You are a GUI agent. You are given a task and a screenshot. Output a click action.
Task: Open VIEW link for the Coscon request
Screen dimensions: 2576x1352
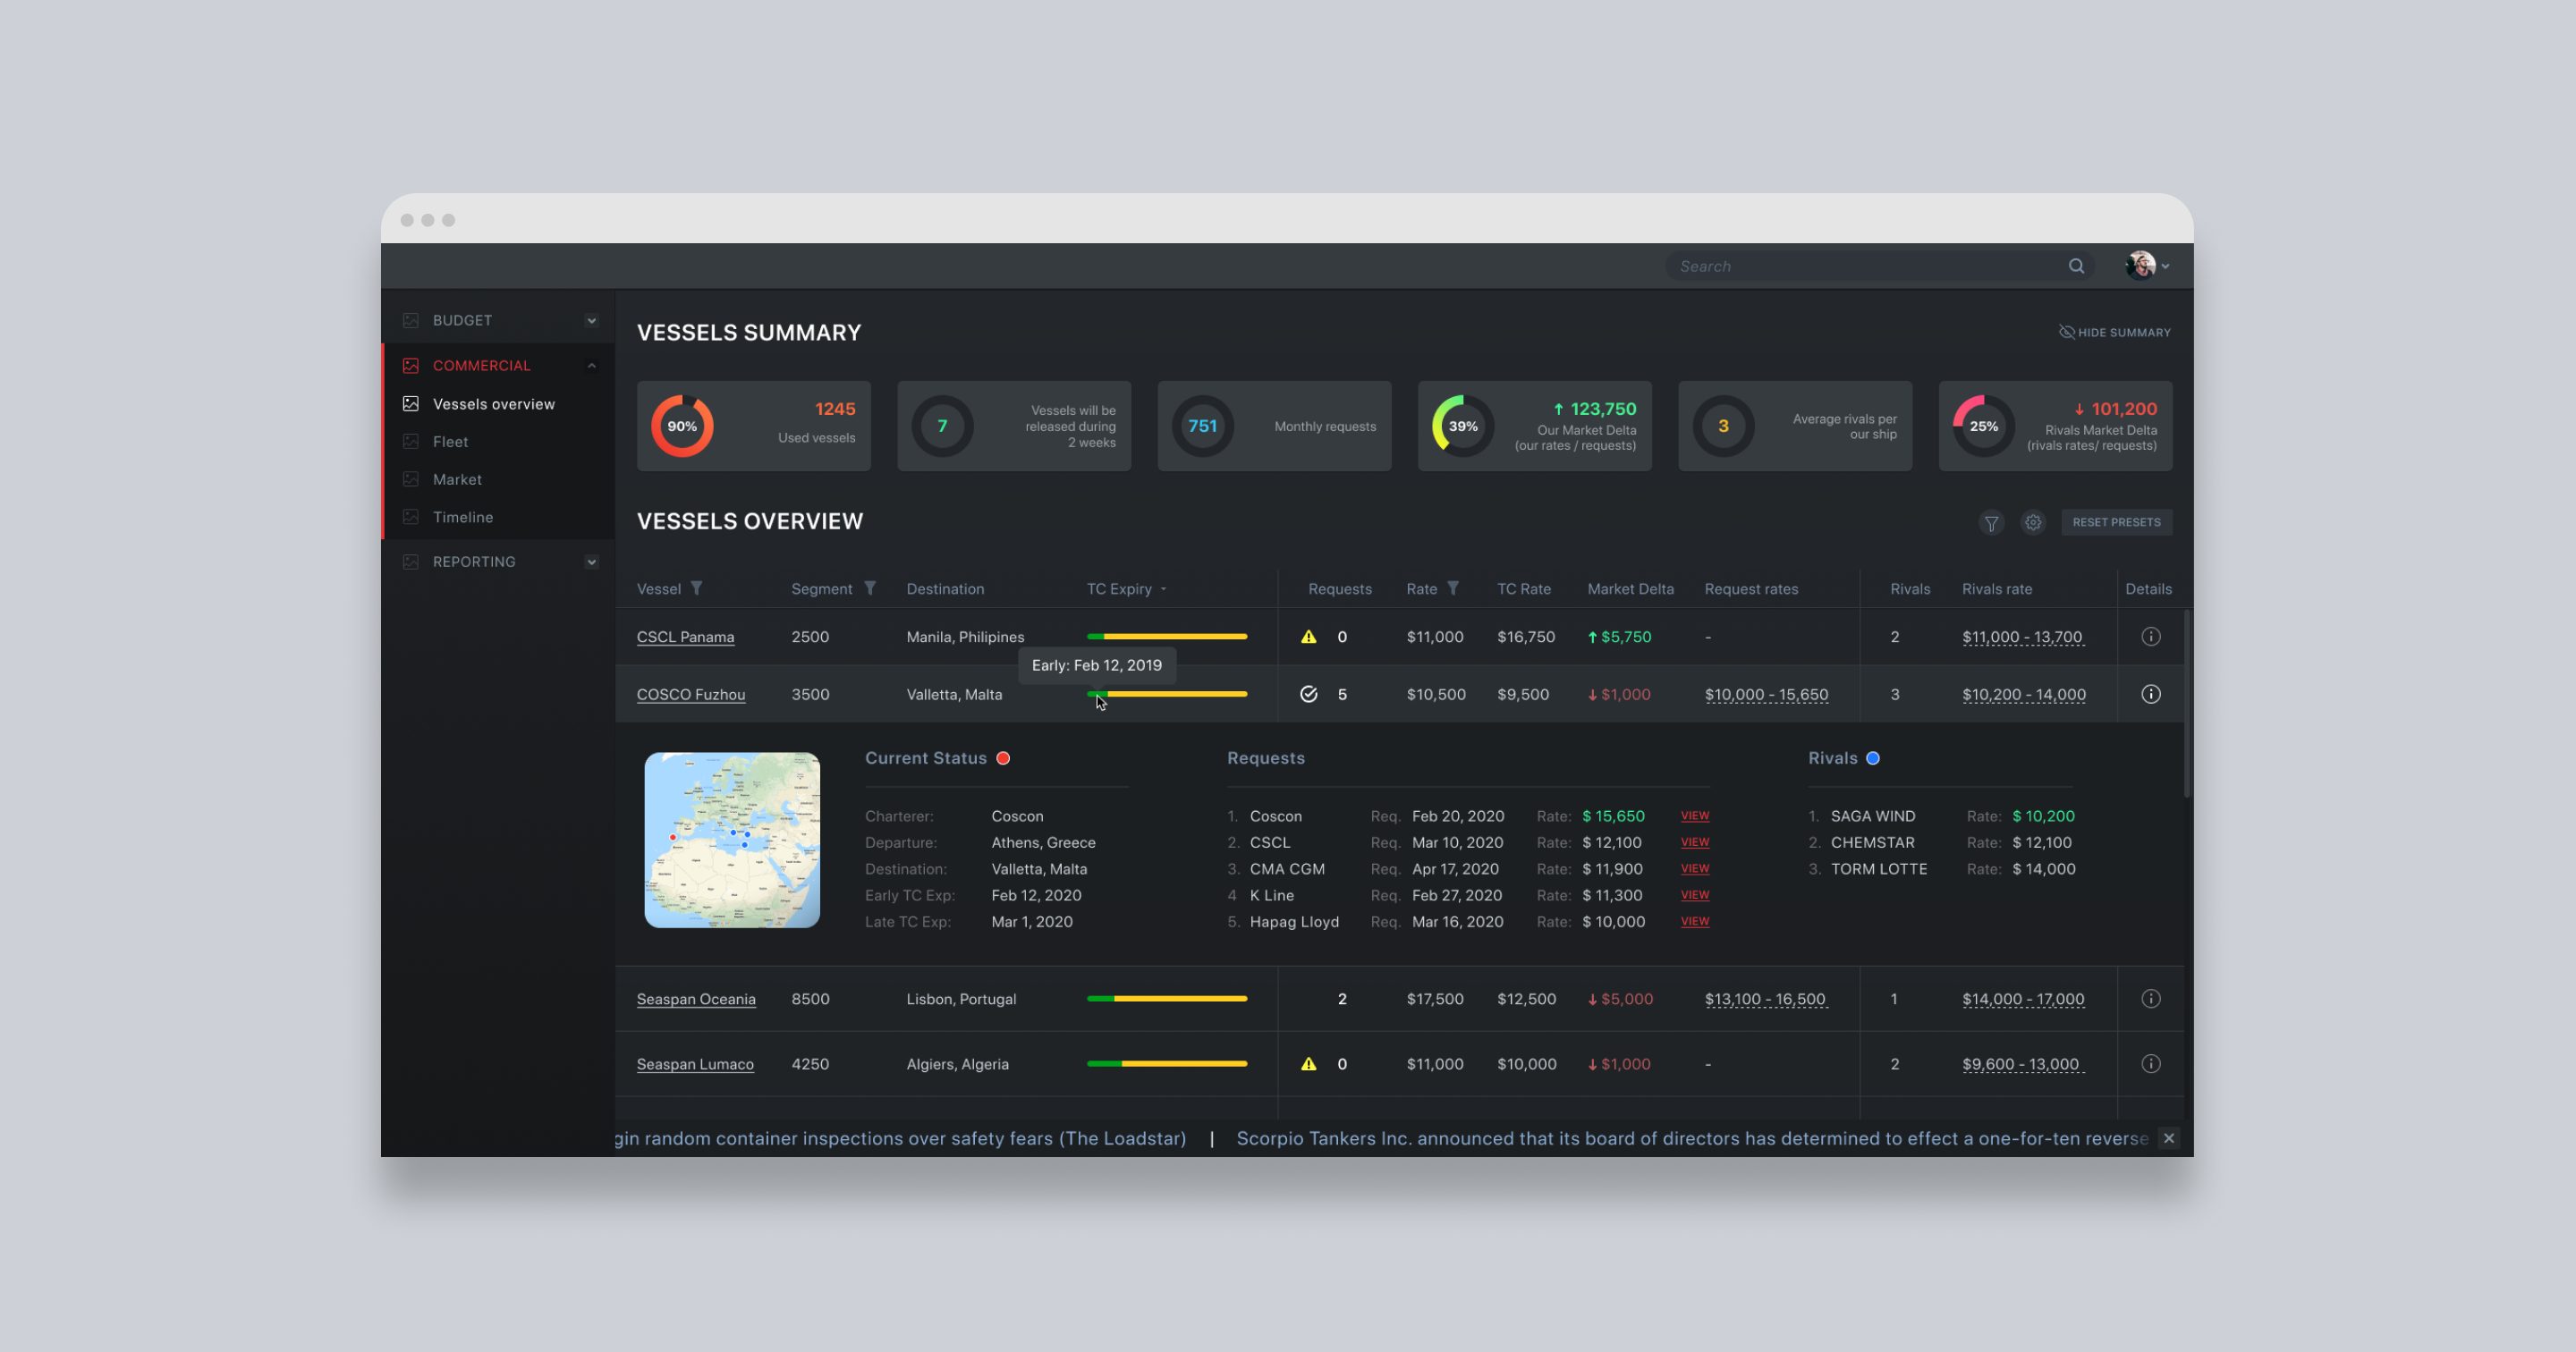1695,816
